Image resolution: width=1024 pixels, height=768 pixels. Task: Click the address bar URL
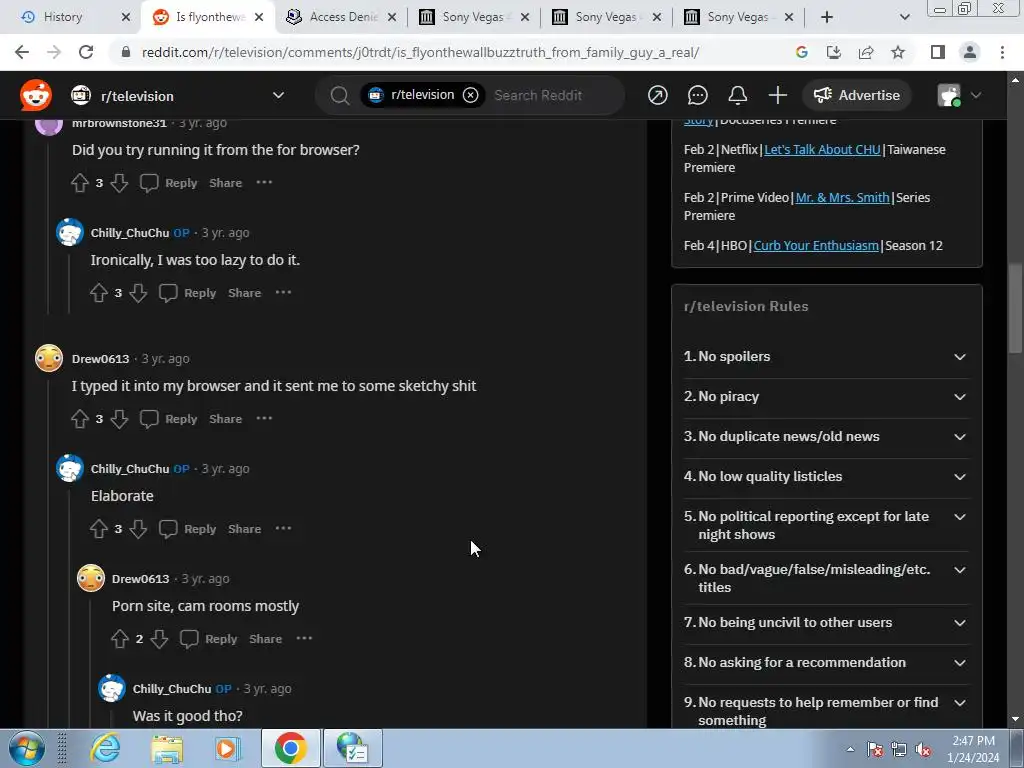click(420, 52)
